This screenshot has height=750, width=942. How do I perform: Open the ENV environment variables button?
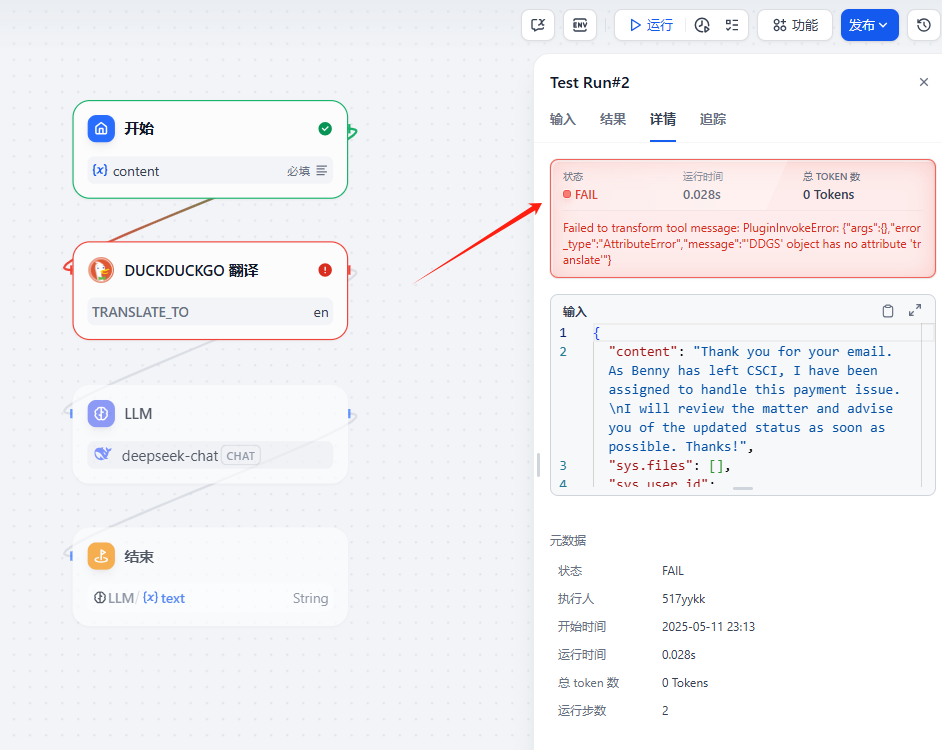click(x=580, y=25)
